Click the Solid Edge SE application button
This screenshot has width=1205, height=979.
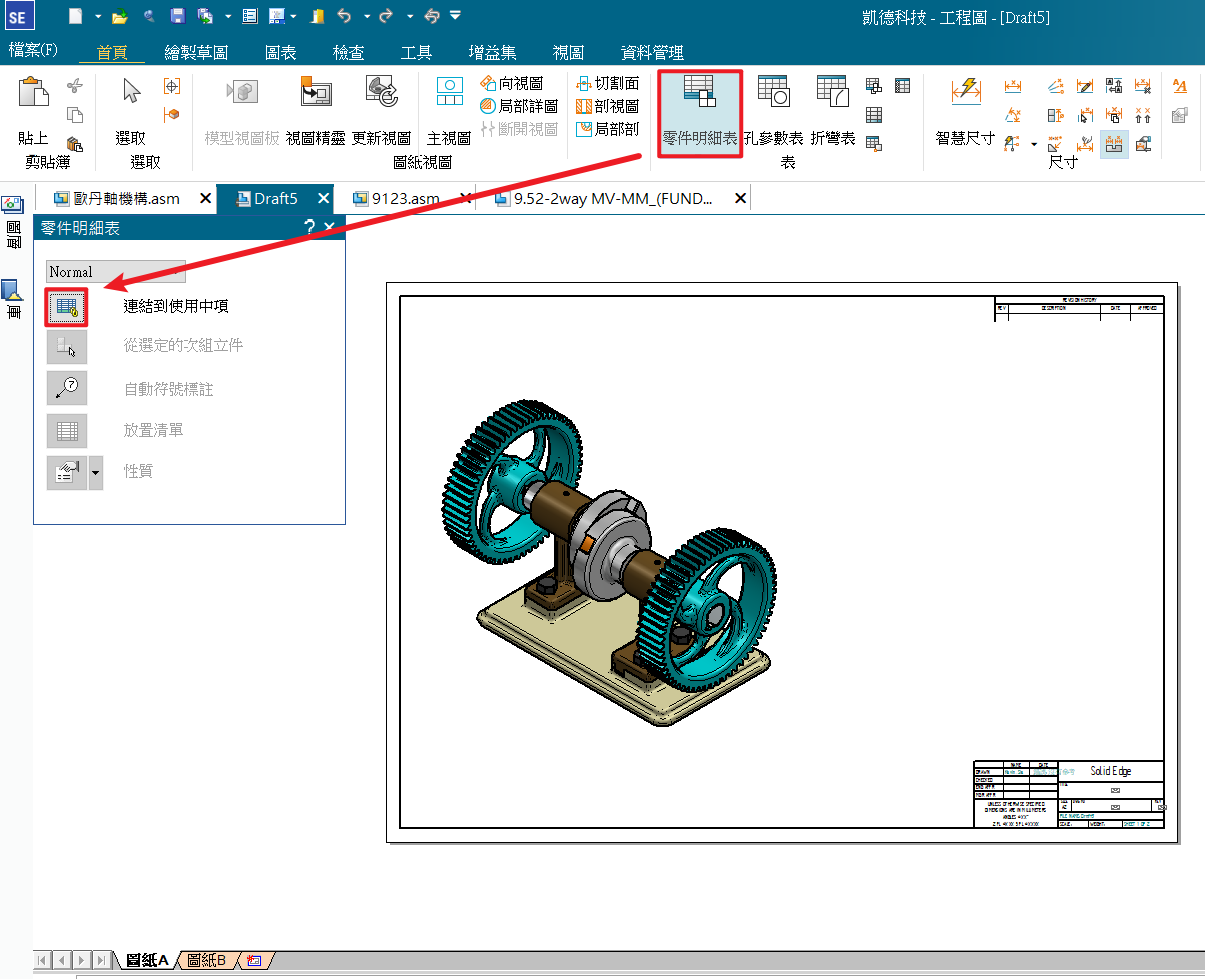point(21,17)
